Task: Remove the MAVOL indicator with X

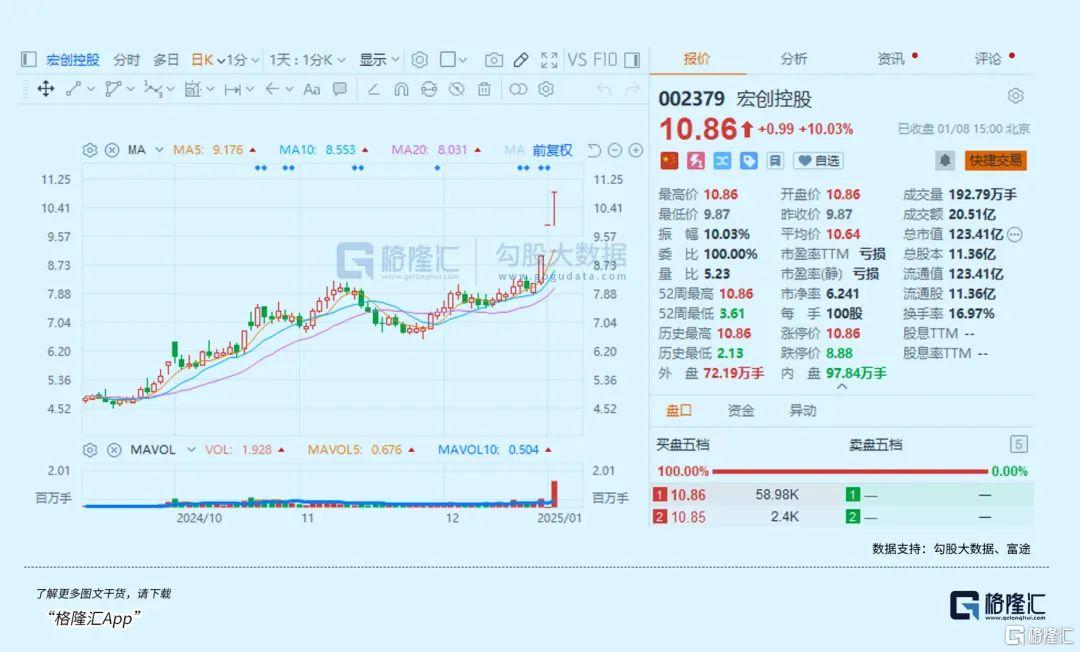Action: point(113,450)
